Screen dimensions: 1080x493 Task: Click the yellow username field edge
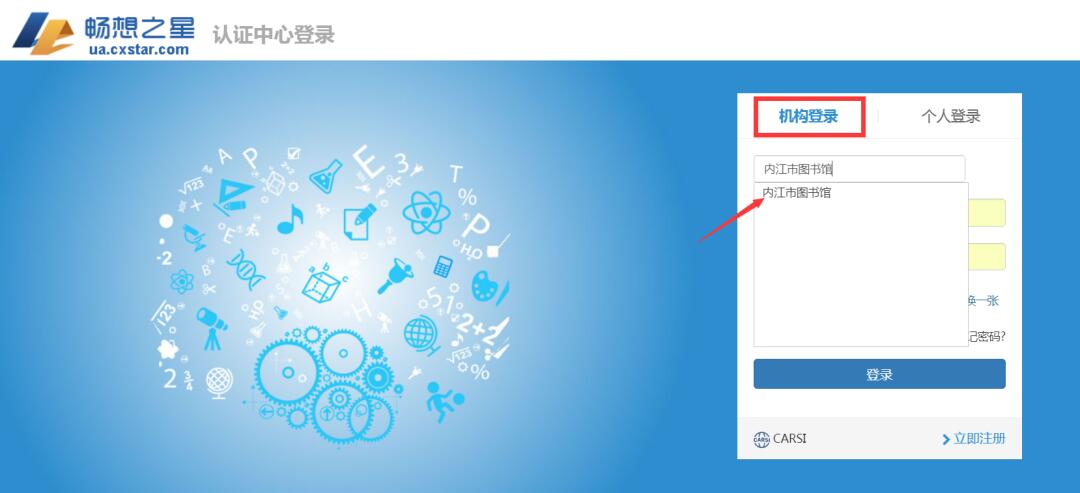tap(987, 213)
